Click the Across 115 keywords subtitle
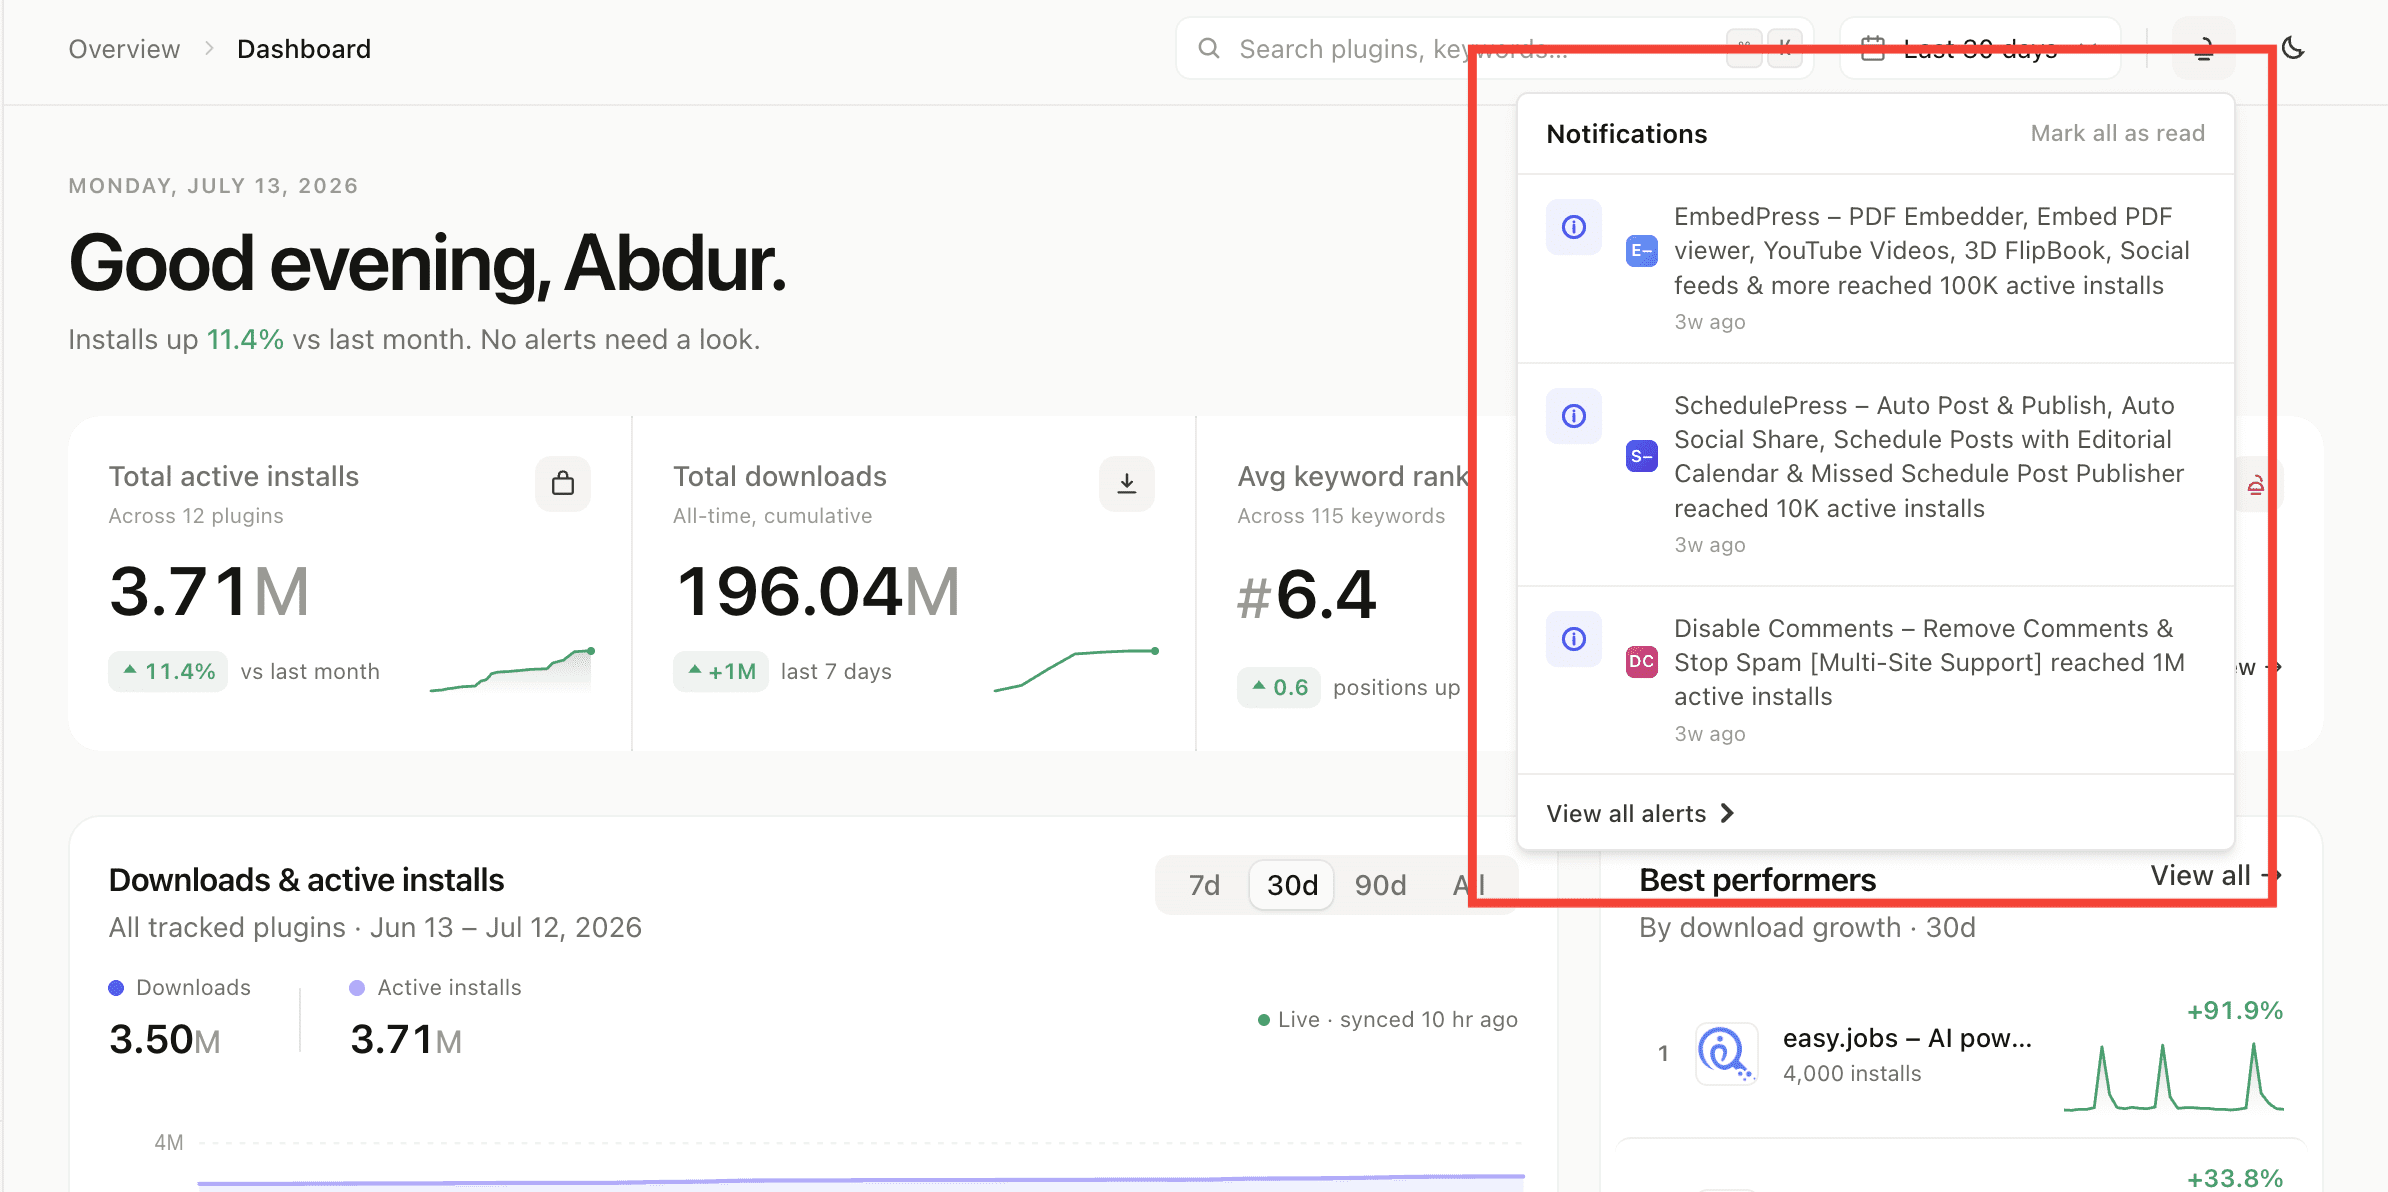 [x=1341, y=516]
